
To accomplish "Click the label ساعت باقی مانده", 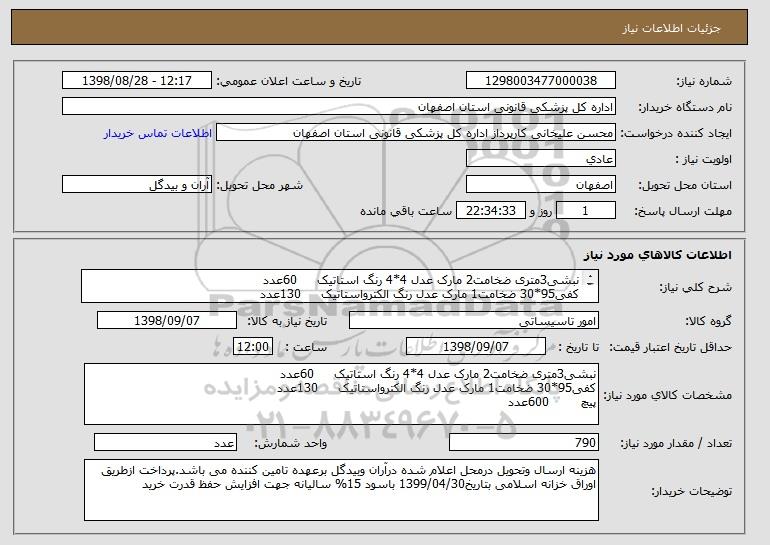I will pos(406,211).
